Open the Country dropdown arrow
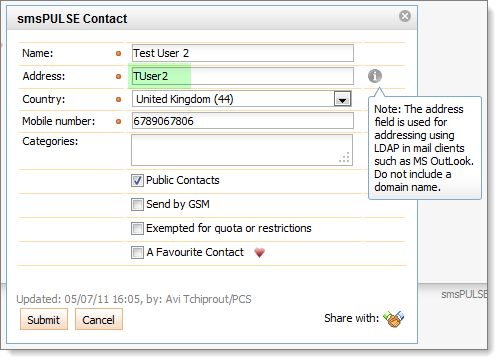The height and width of the screenshot is (363, 501). click(342, 99)
